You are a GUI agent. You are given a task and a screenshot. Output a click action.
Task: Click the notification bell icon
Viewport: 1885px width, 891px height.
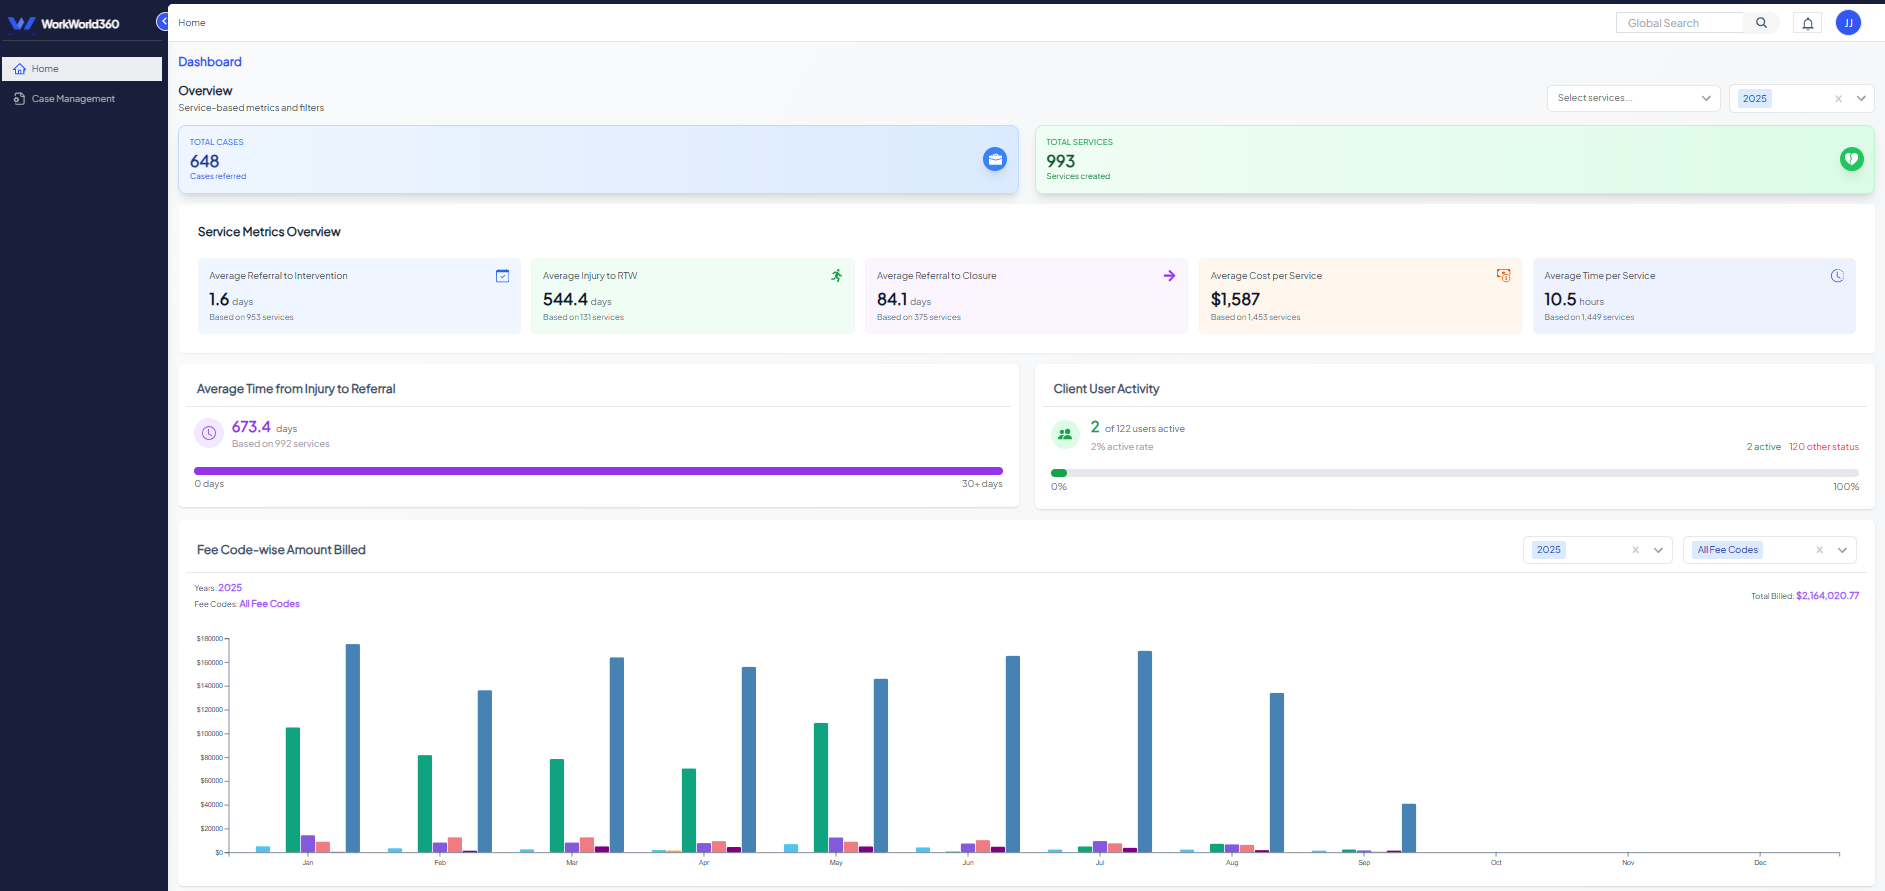1807,23
